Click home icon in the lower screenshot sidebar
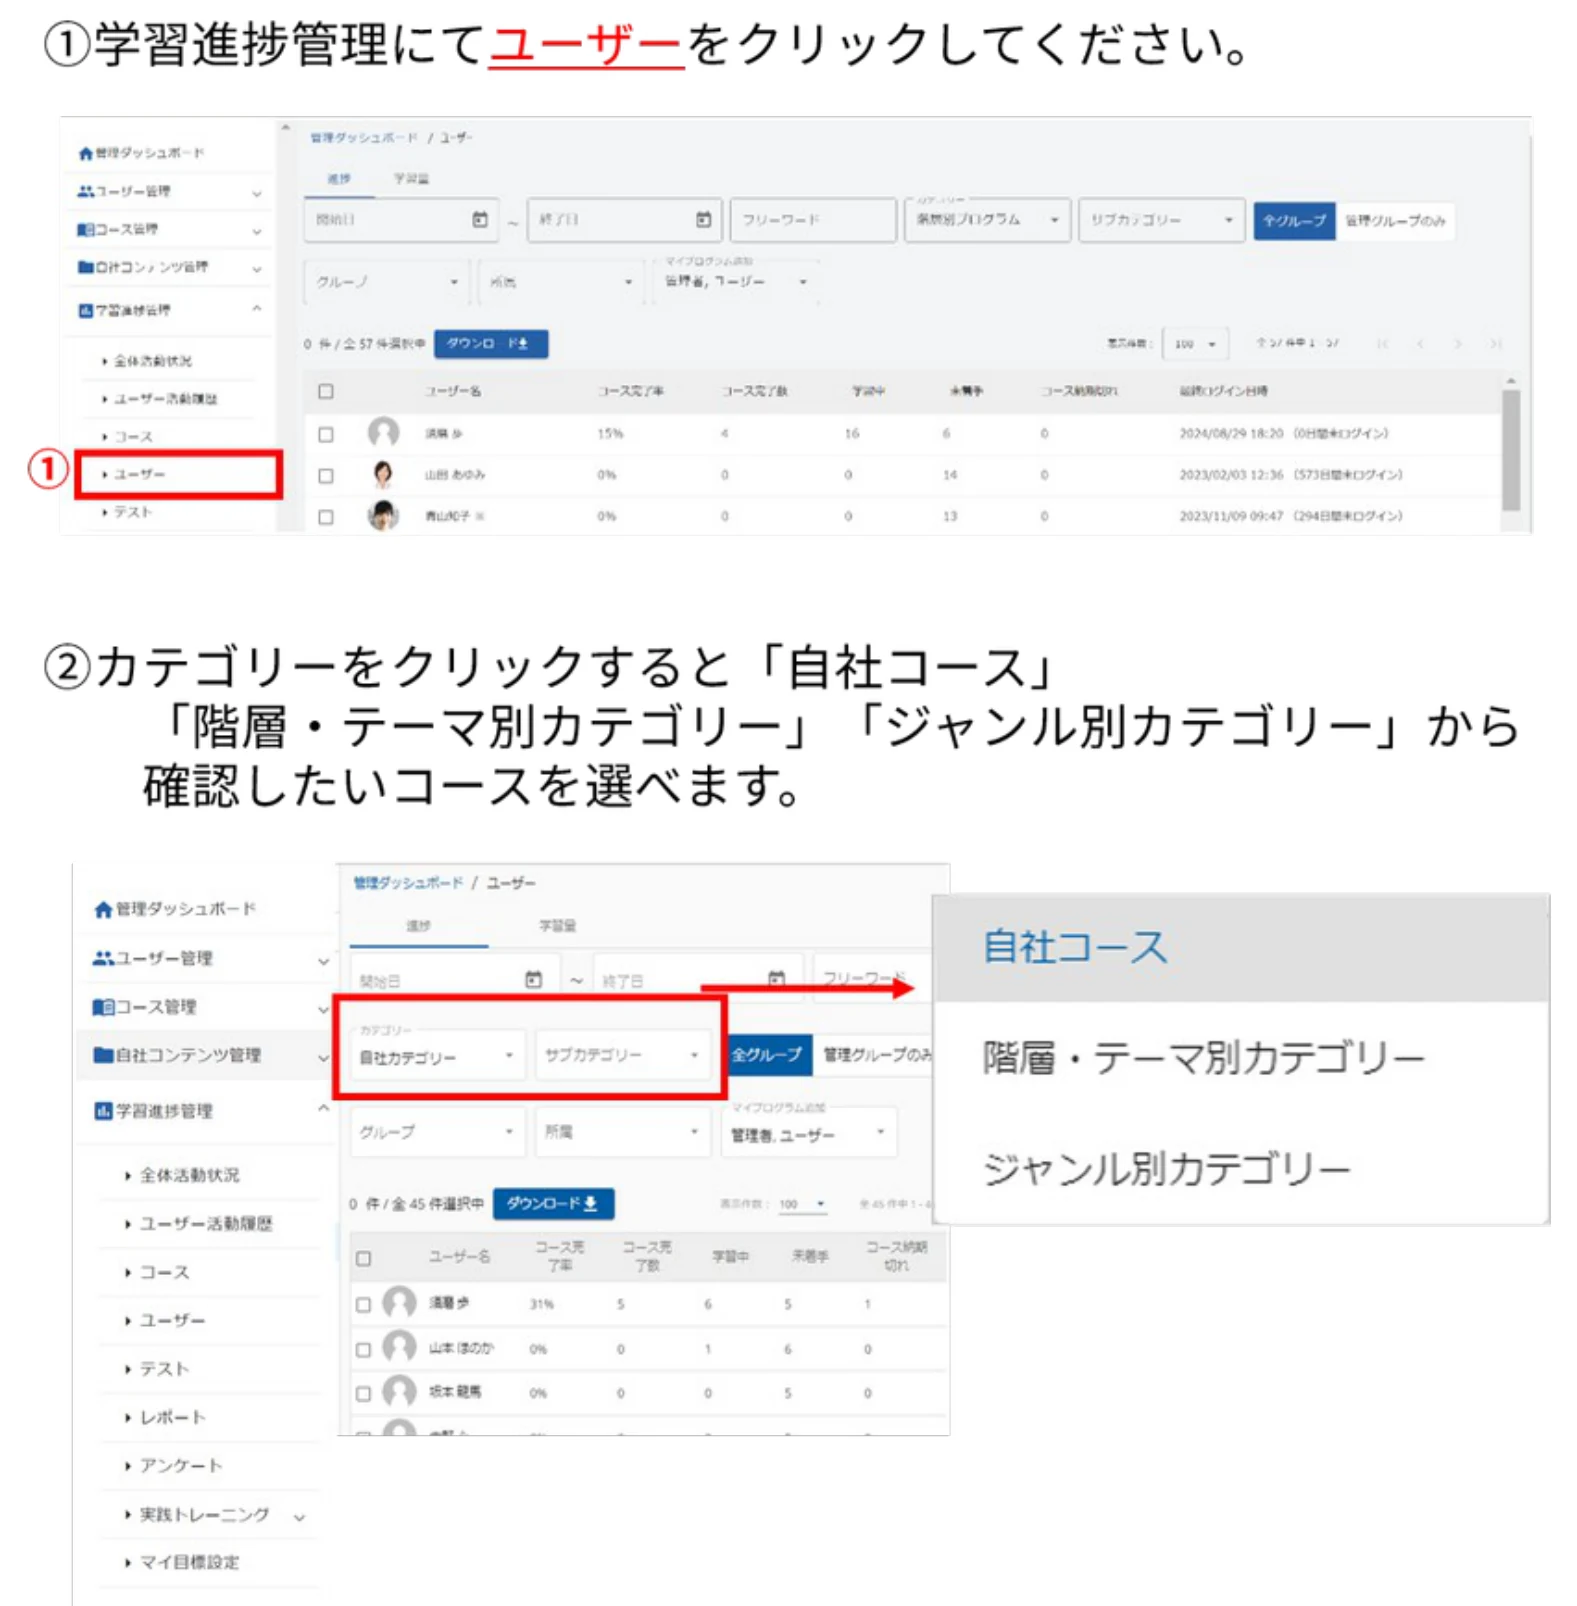Screen dimensions: 1577x1606 [103, 909]
